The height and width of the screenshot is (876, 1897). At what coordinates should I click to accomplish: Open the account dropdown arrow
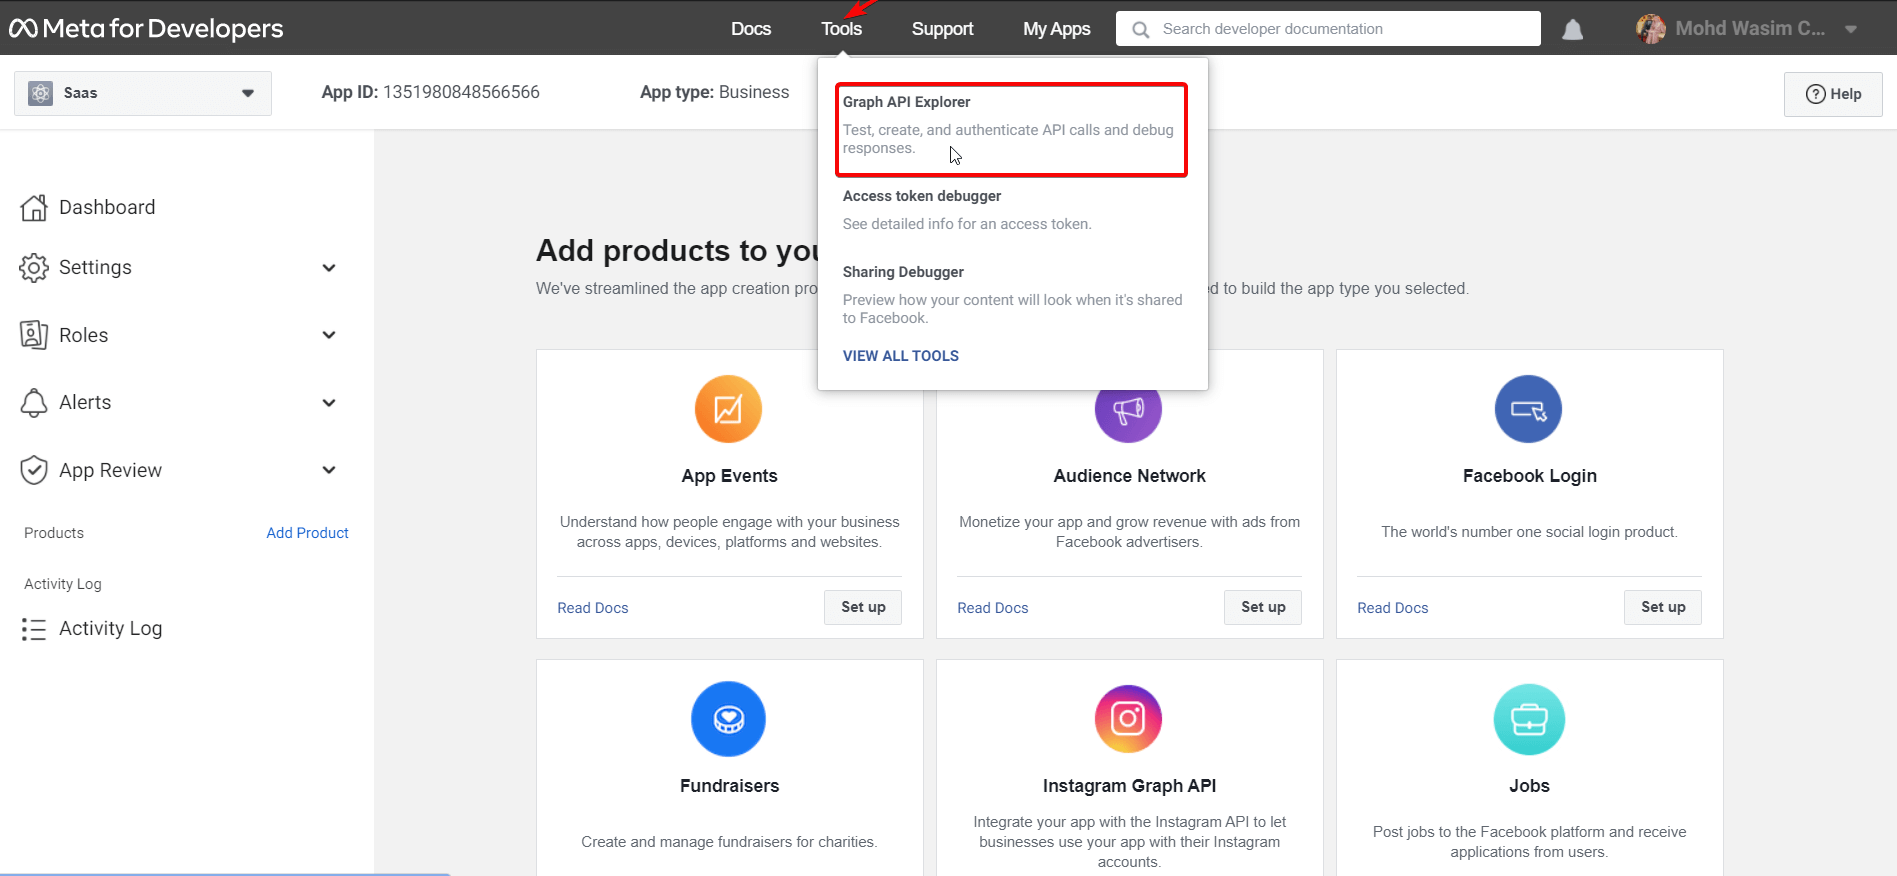(1851, 30)
